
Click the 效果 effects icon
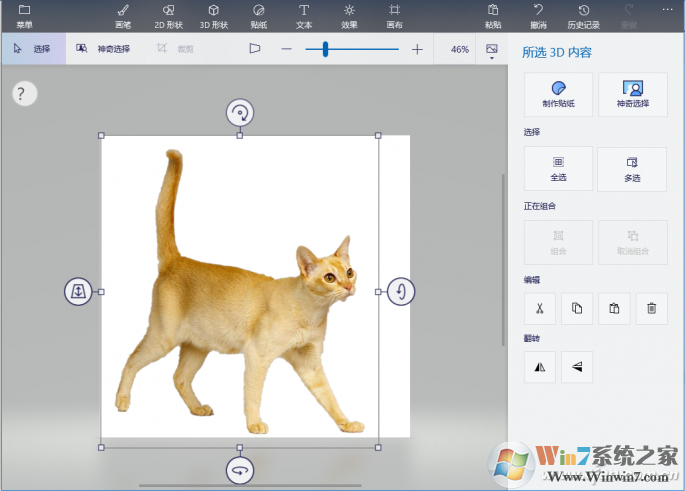(349, 15)
